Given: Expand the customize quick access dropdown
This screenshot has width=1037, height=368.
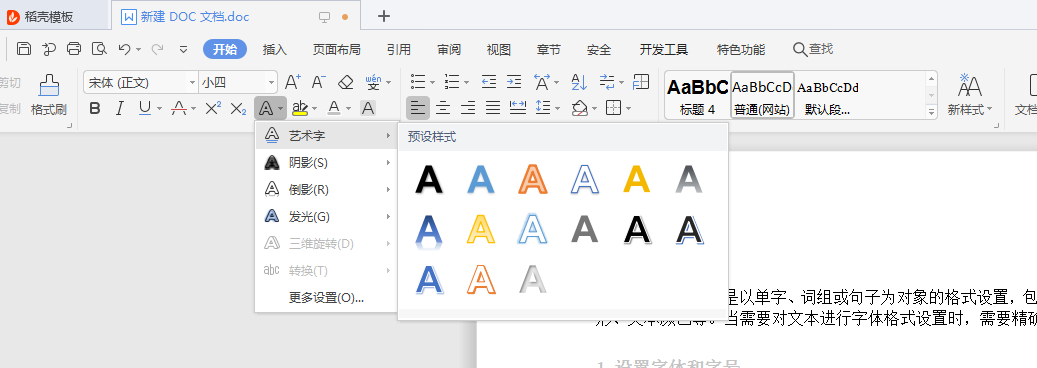Looking at the screenshot, I should (184, 49).
